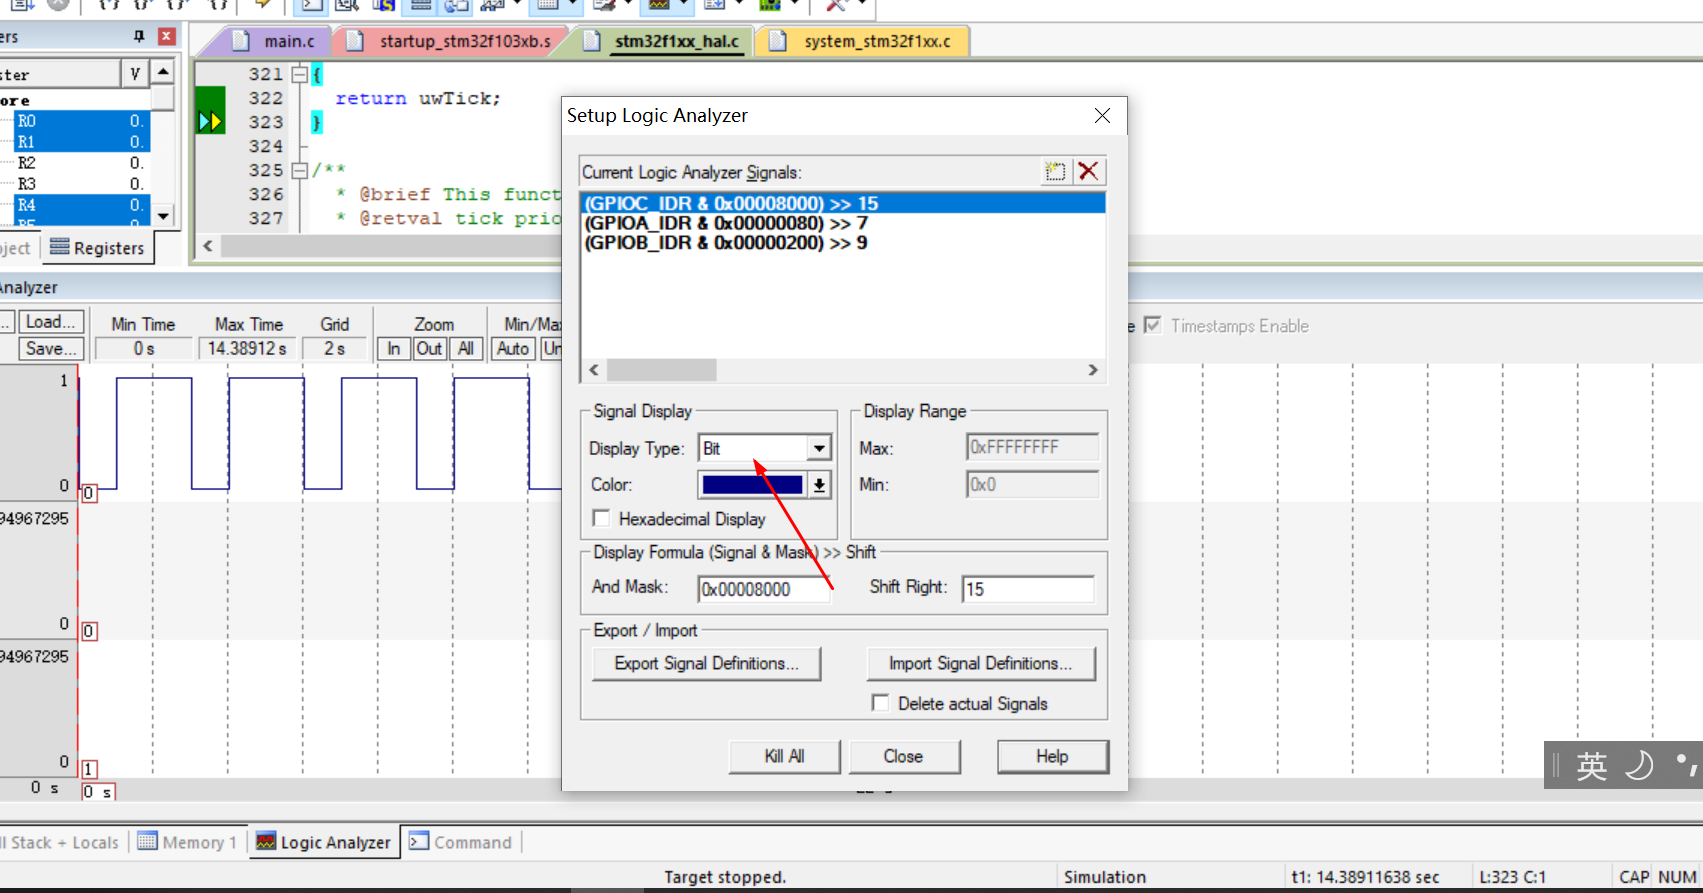The width and height of the screenshot is (1703, 893).
Task: Click the signal list scroll right arrow
Action: click(x=1093, y=370)
